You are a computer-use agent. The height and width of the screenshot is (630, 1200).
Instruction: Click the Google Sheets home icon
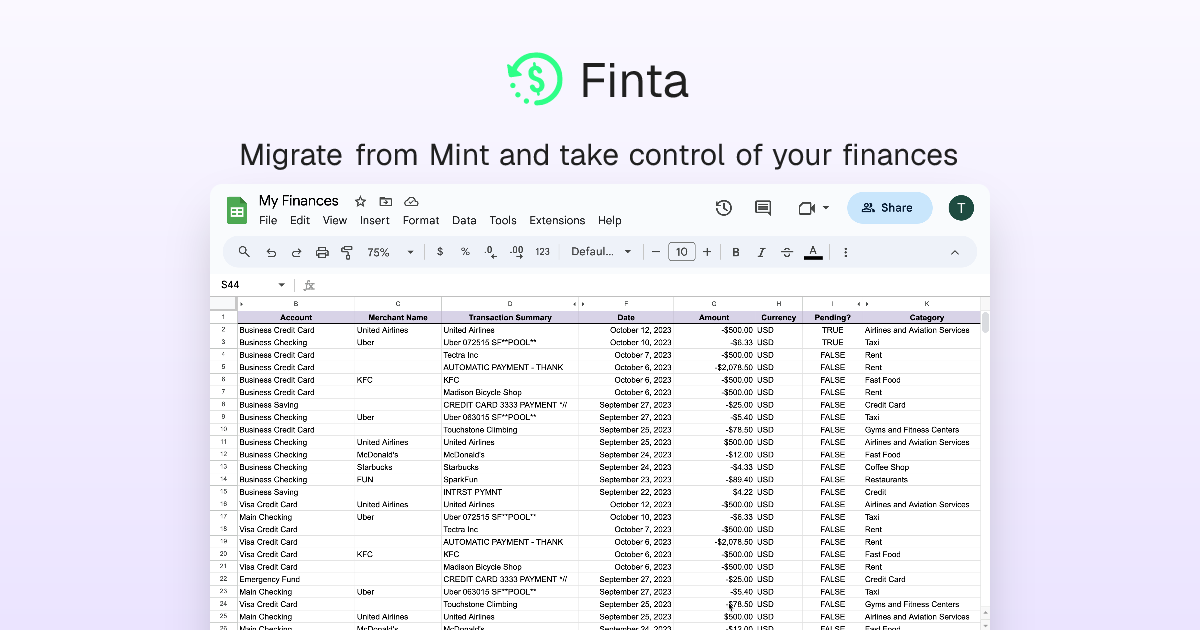[x=237, y=210]
